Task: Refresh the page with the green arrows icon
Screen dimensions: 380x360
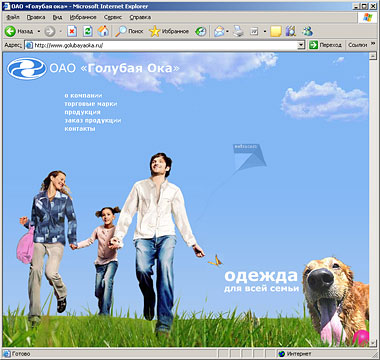Action: (88, 31)
